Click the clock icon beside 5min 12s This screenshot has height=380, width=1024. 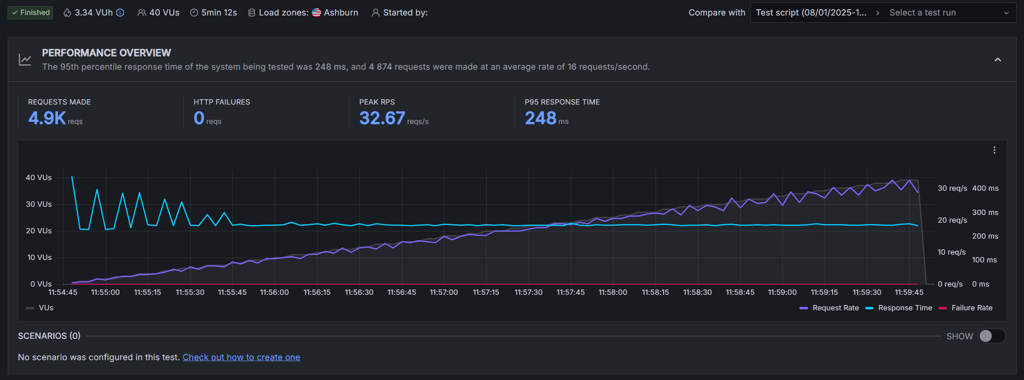coord(194,12)
